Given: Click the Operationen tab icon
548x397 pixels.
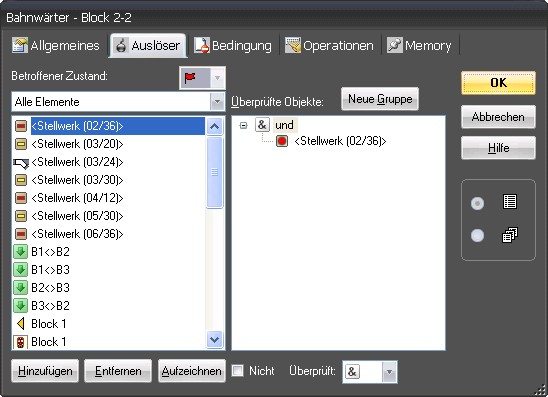Looking at the screenshot, I should click(x=293, y=45).
